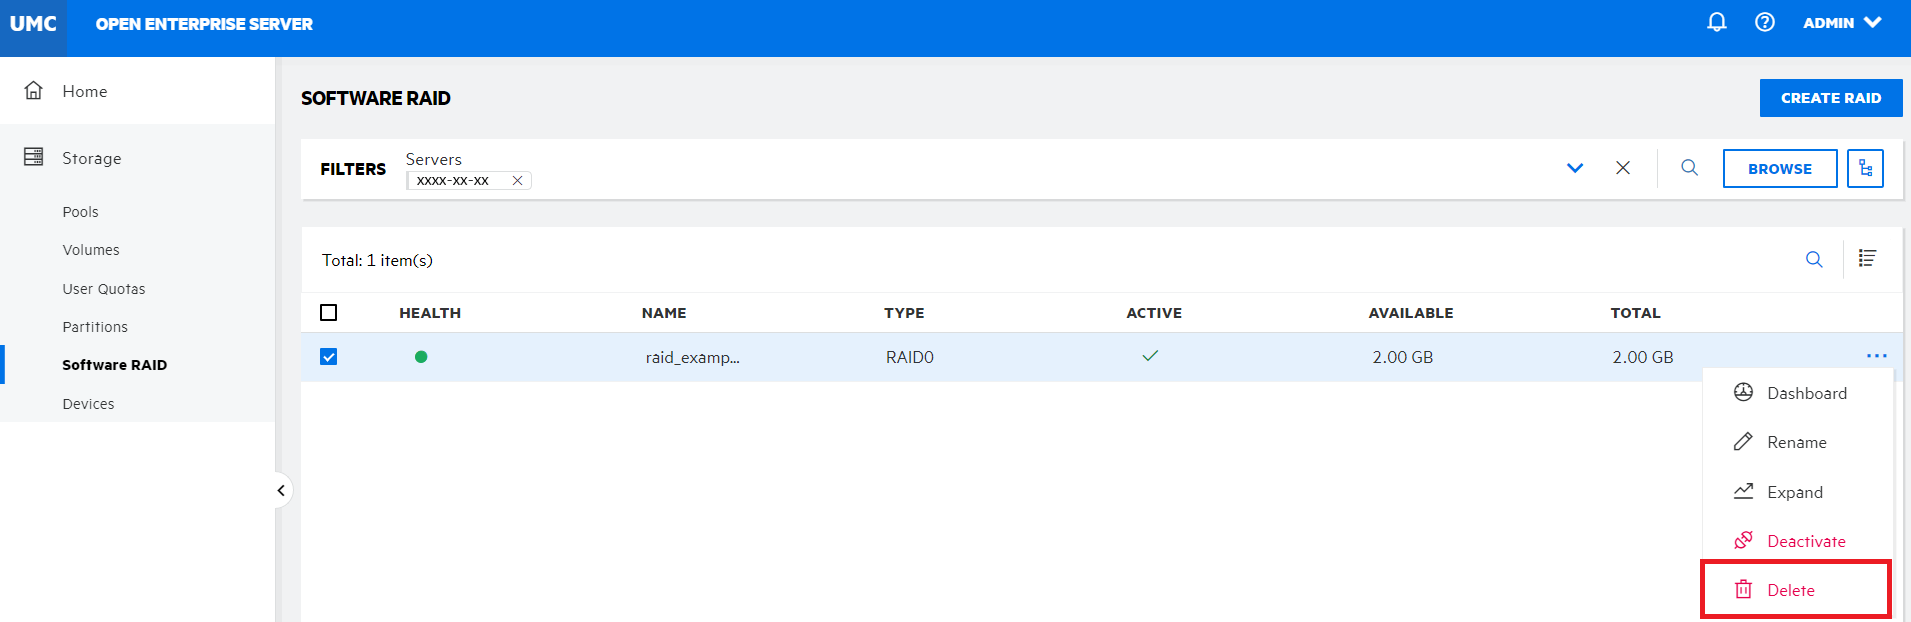Open the server tree view icon
The image size is (1911, 622).
tap(1865, 169)
